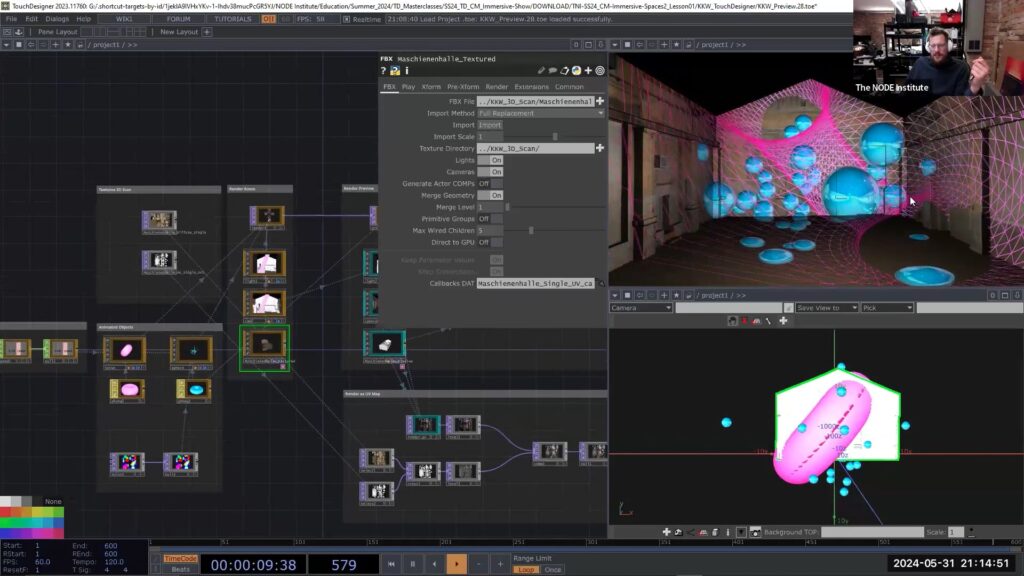Click the Python help icon in parameters
The width and height of the screenshot is (1024, 576).
pyautogui.click(x=395, y=71)
